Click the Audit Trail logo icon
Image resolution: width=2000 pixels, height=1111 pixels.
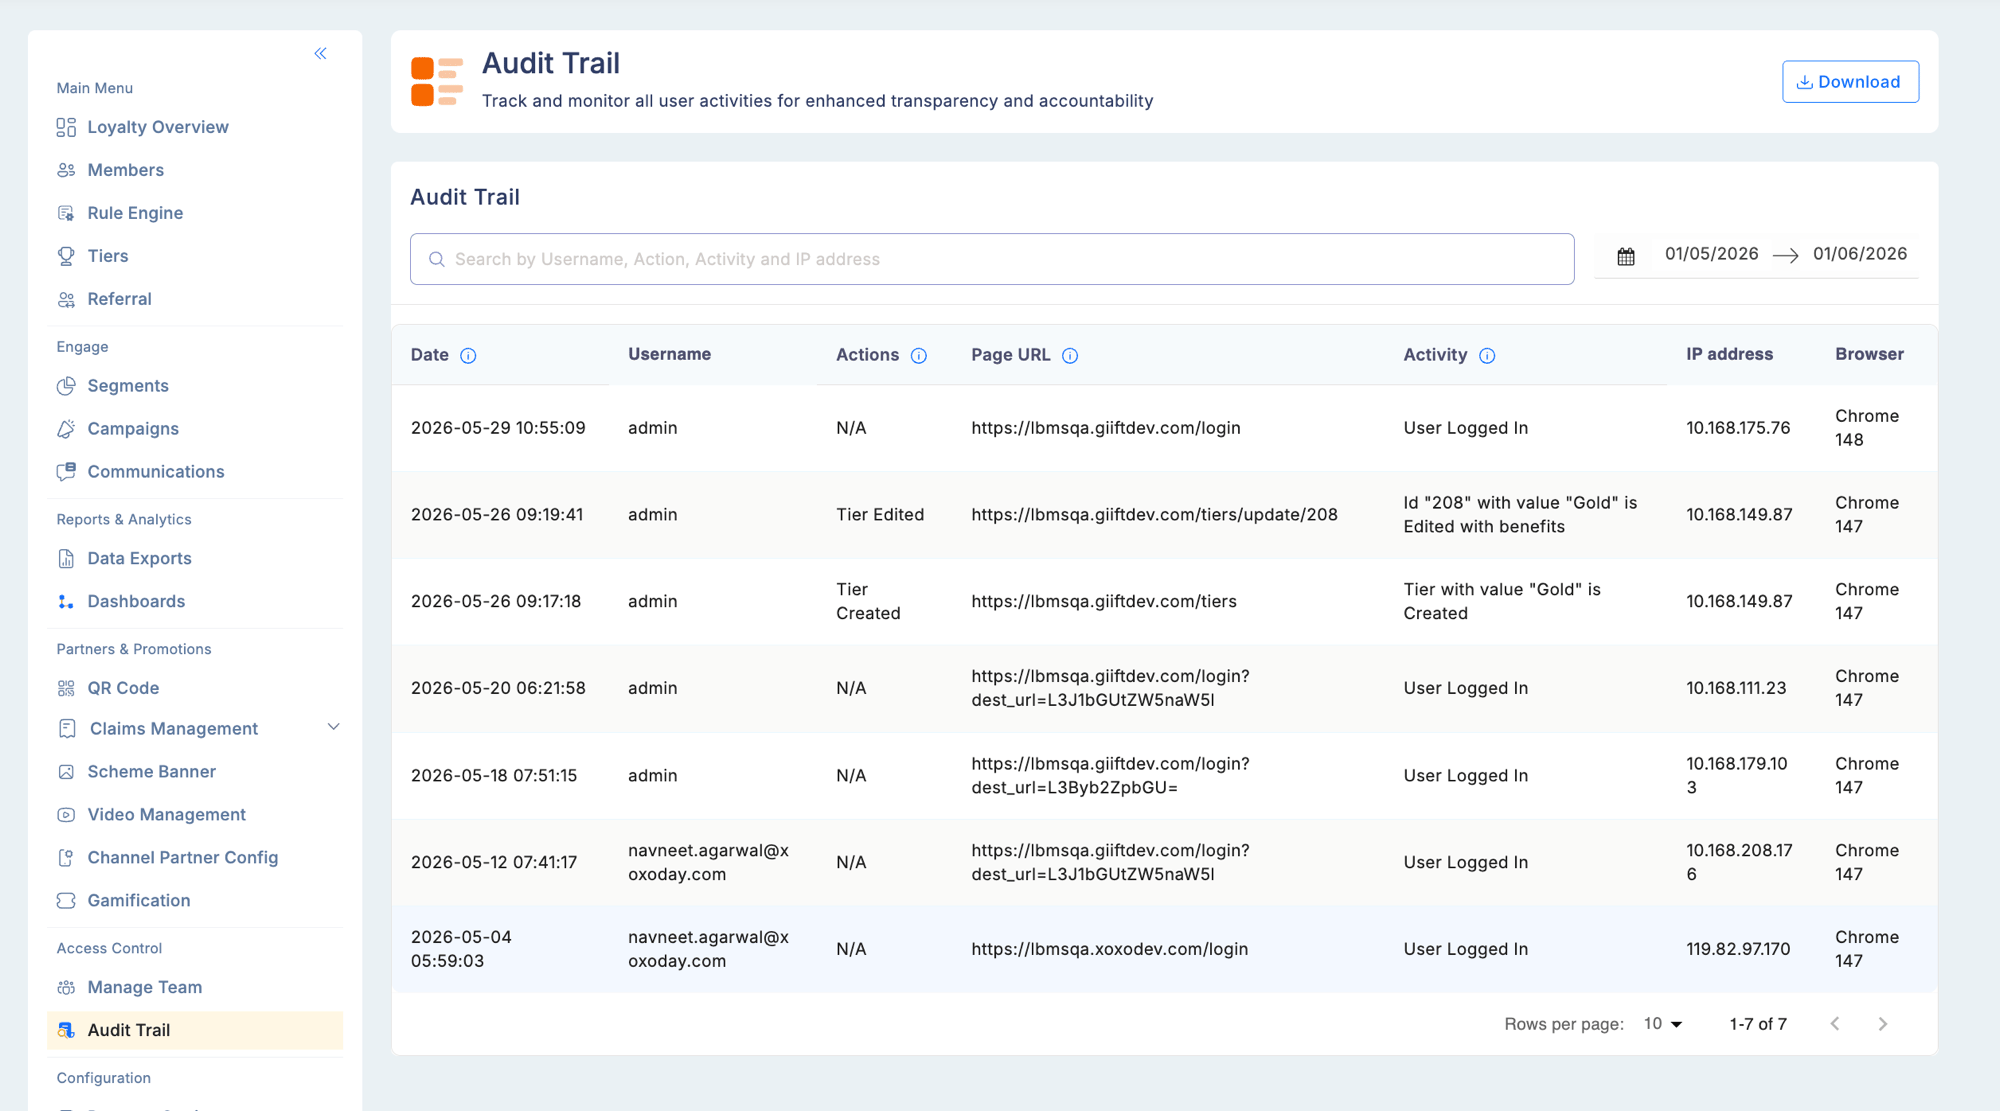pyautogui.click(x=437, y=82)
